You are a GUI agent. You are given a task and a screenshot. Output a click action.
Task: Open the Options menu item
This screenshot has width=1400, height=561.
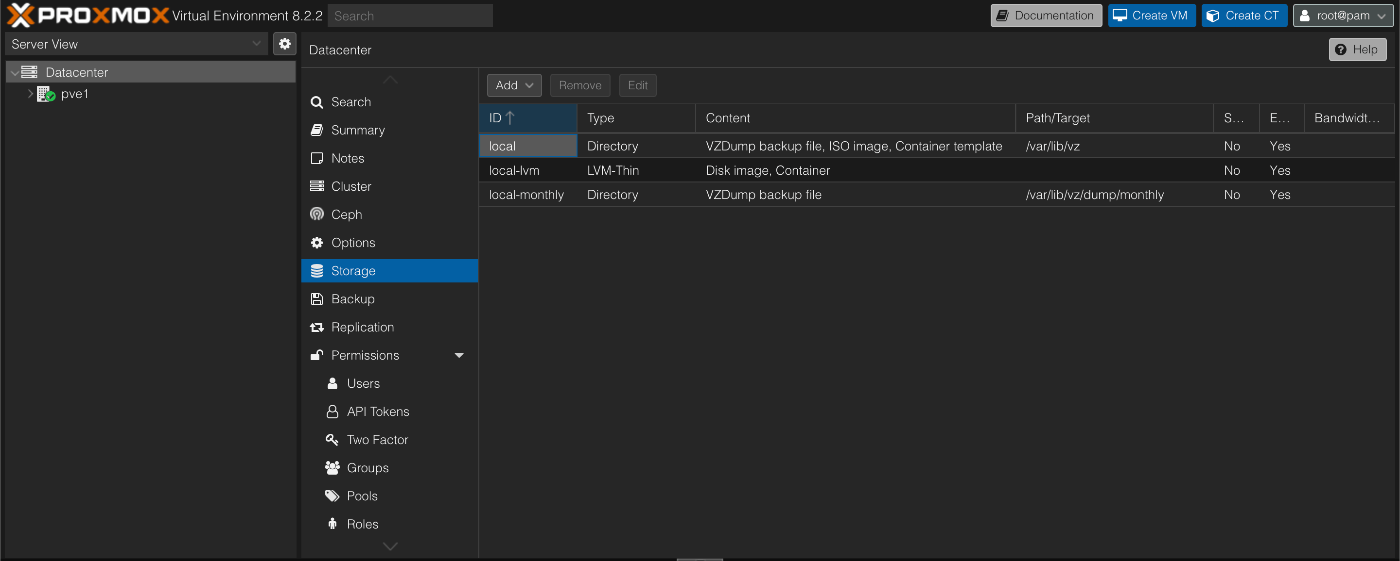click(390, 243)
